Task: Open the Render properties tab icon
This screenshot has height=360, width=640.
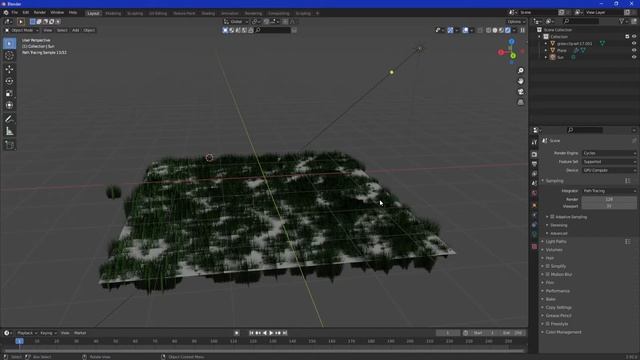Action: point(534,154)
